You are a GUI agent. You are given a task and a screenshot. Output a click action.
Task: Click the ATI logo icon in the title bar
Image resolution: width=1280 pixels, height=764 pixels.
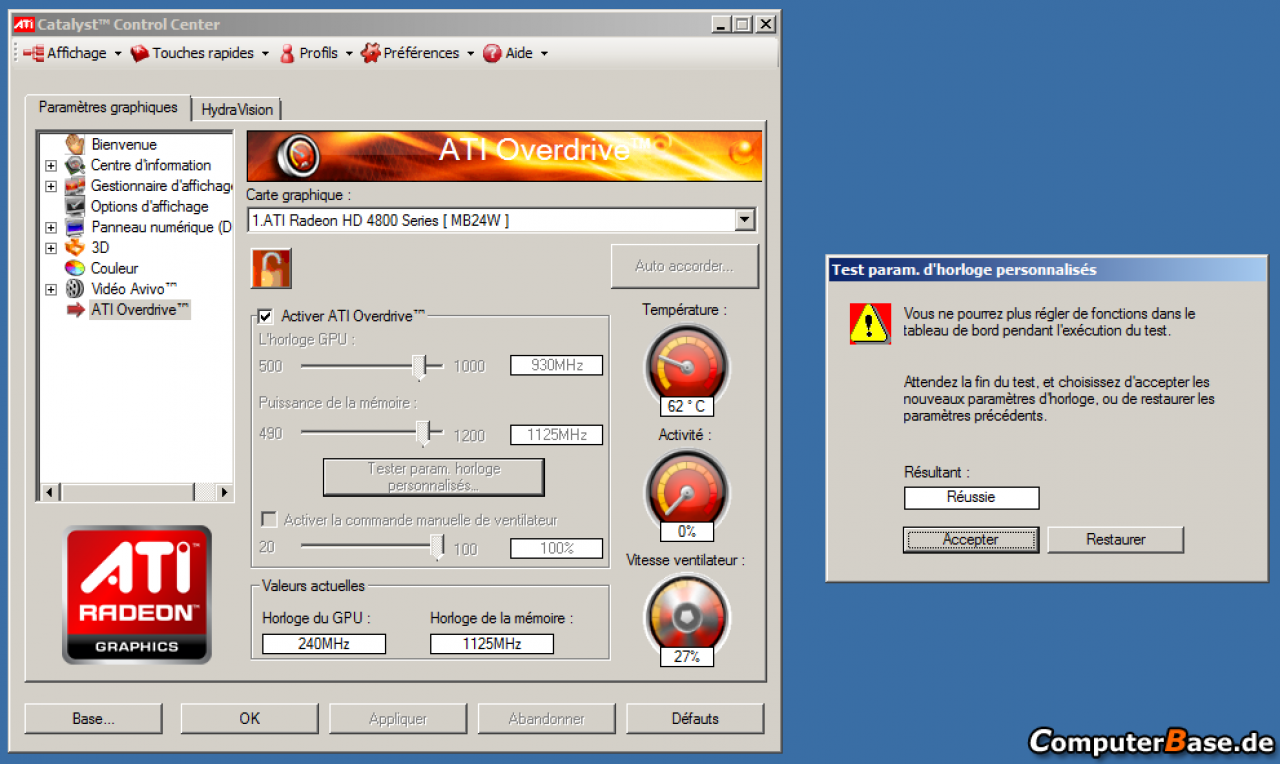[24, 24]
